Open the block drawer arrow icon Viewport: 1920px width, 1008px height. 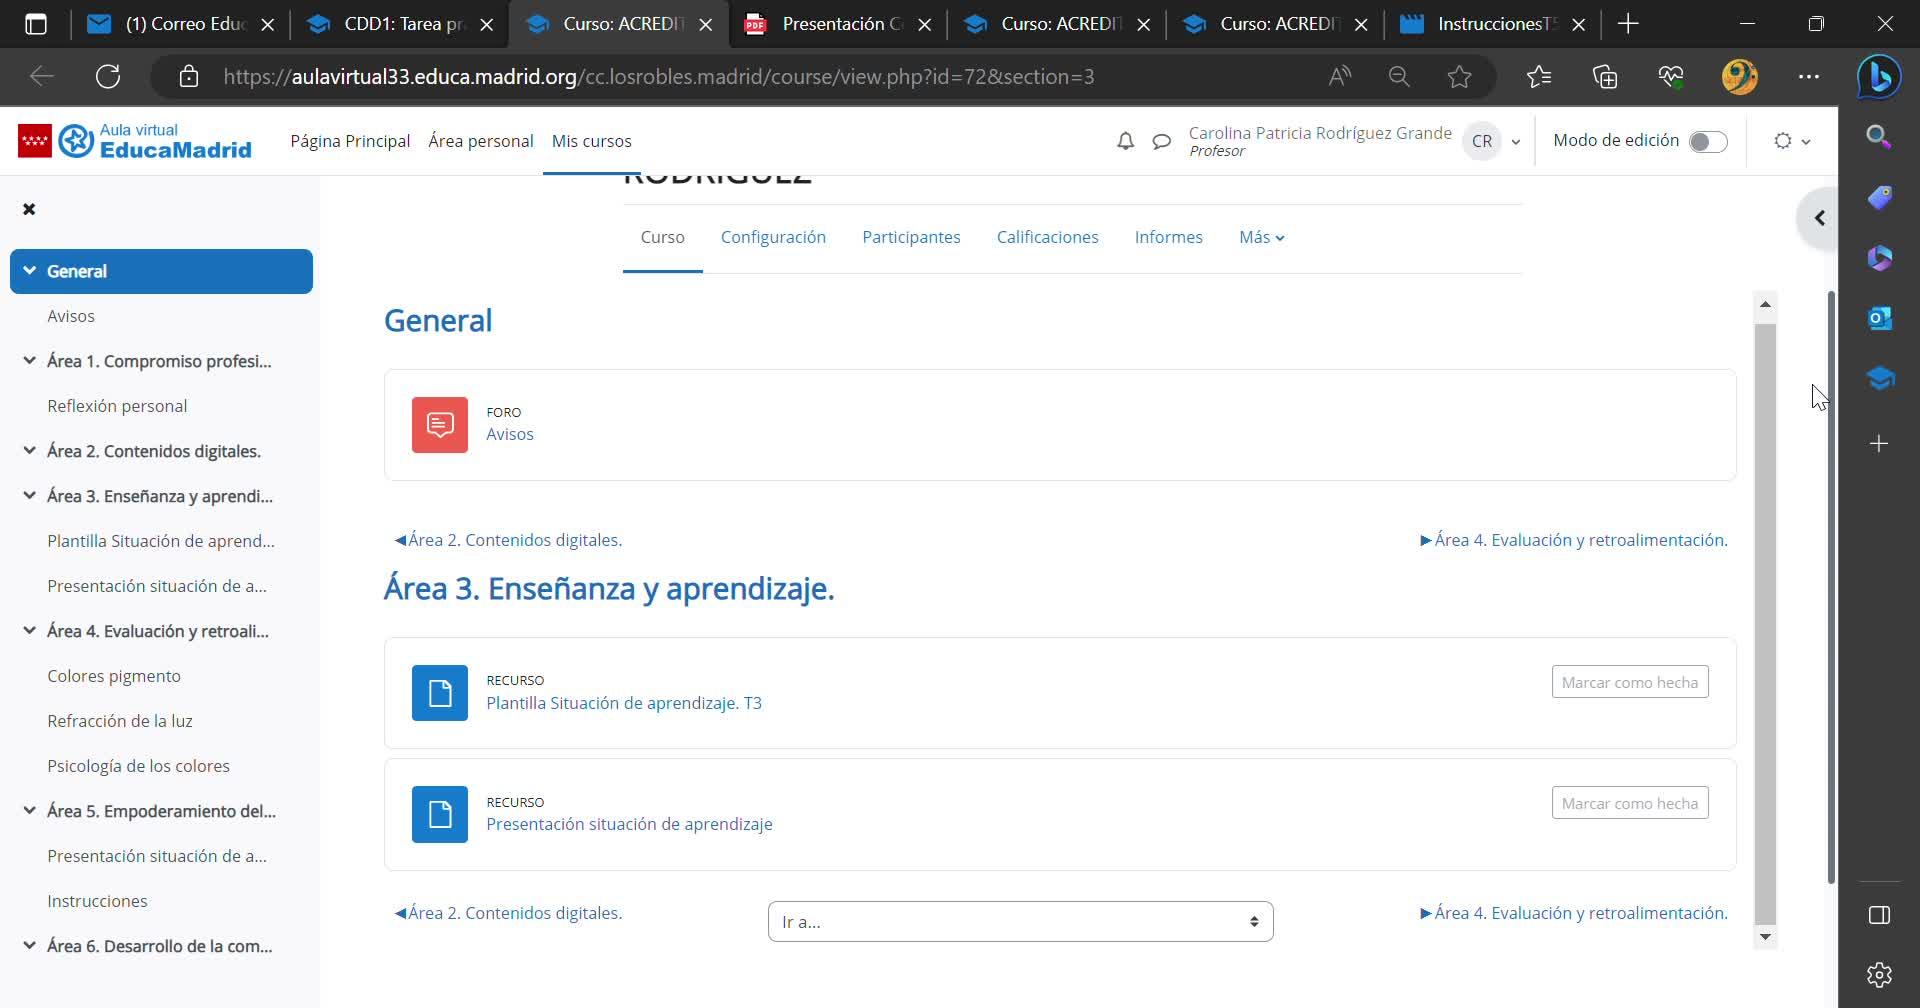[x=1819, y=218]
